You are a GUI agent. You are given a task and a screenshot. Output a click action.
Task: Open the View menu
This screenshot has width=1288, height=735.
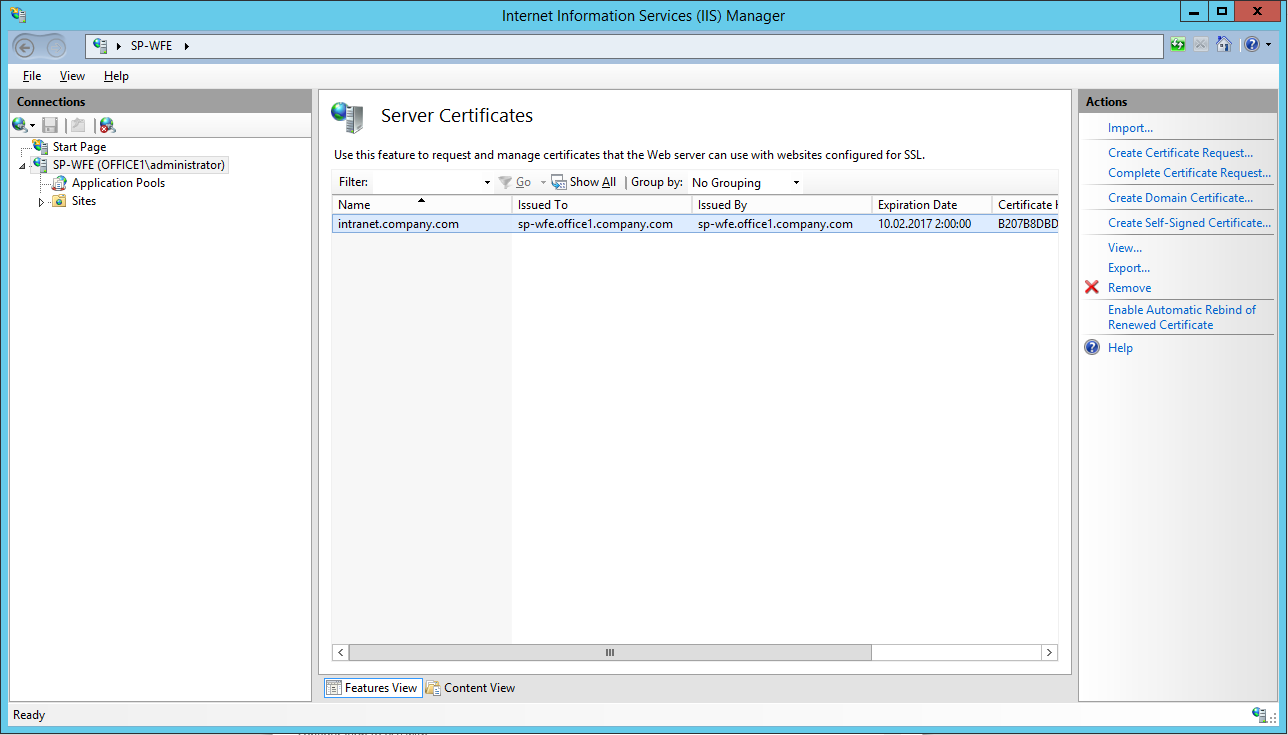pos(72,76)
